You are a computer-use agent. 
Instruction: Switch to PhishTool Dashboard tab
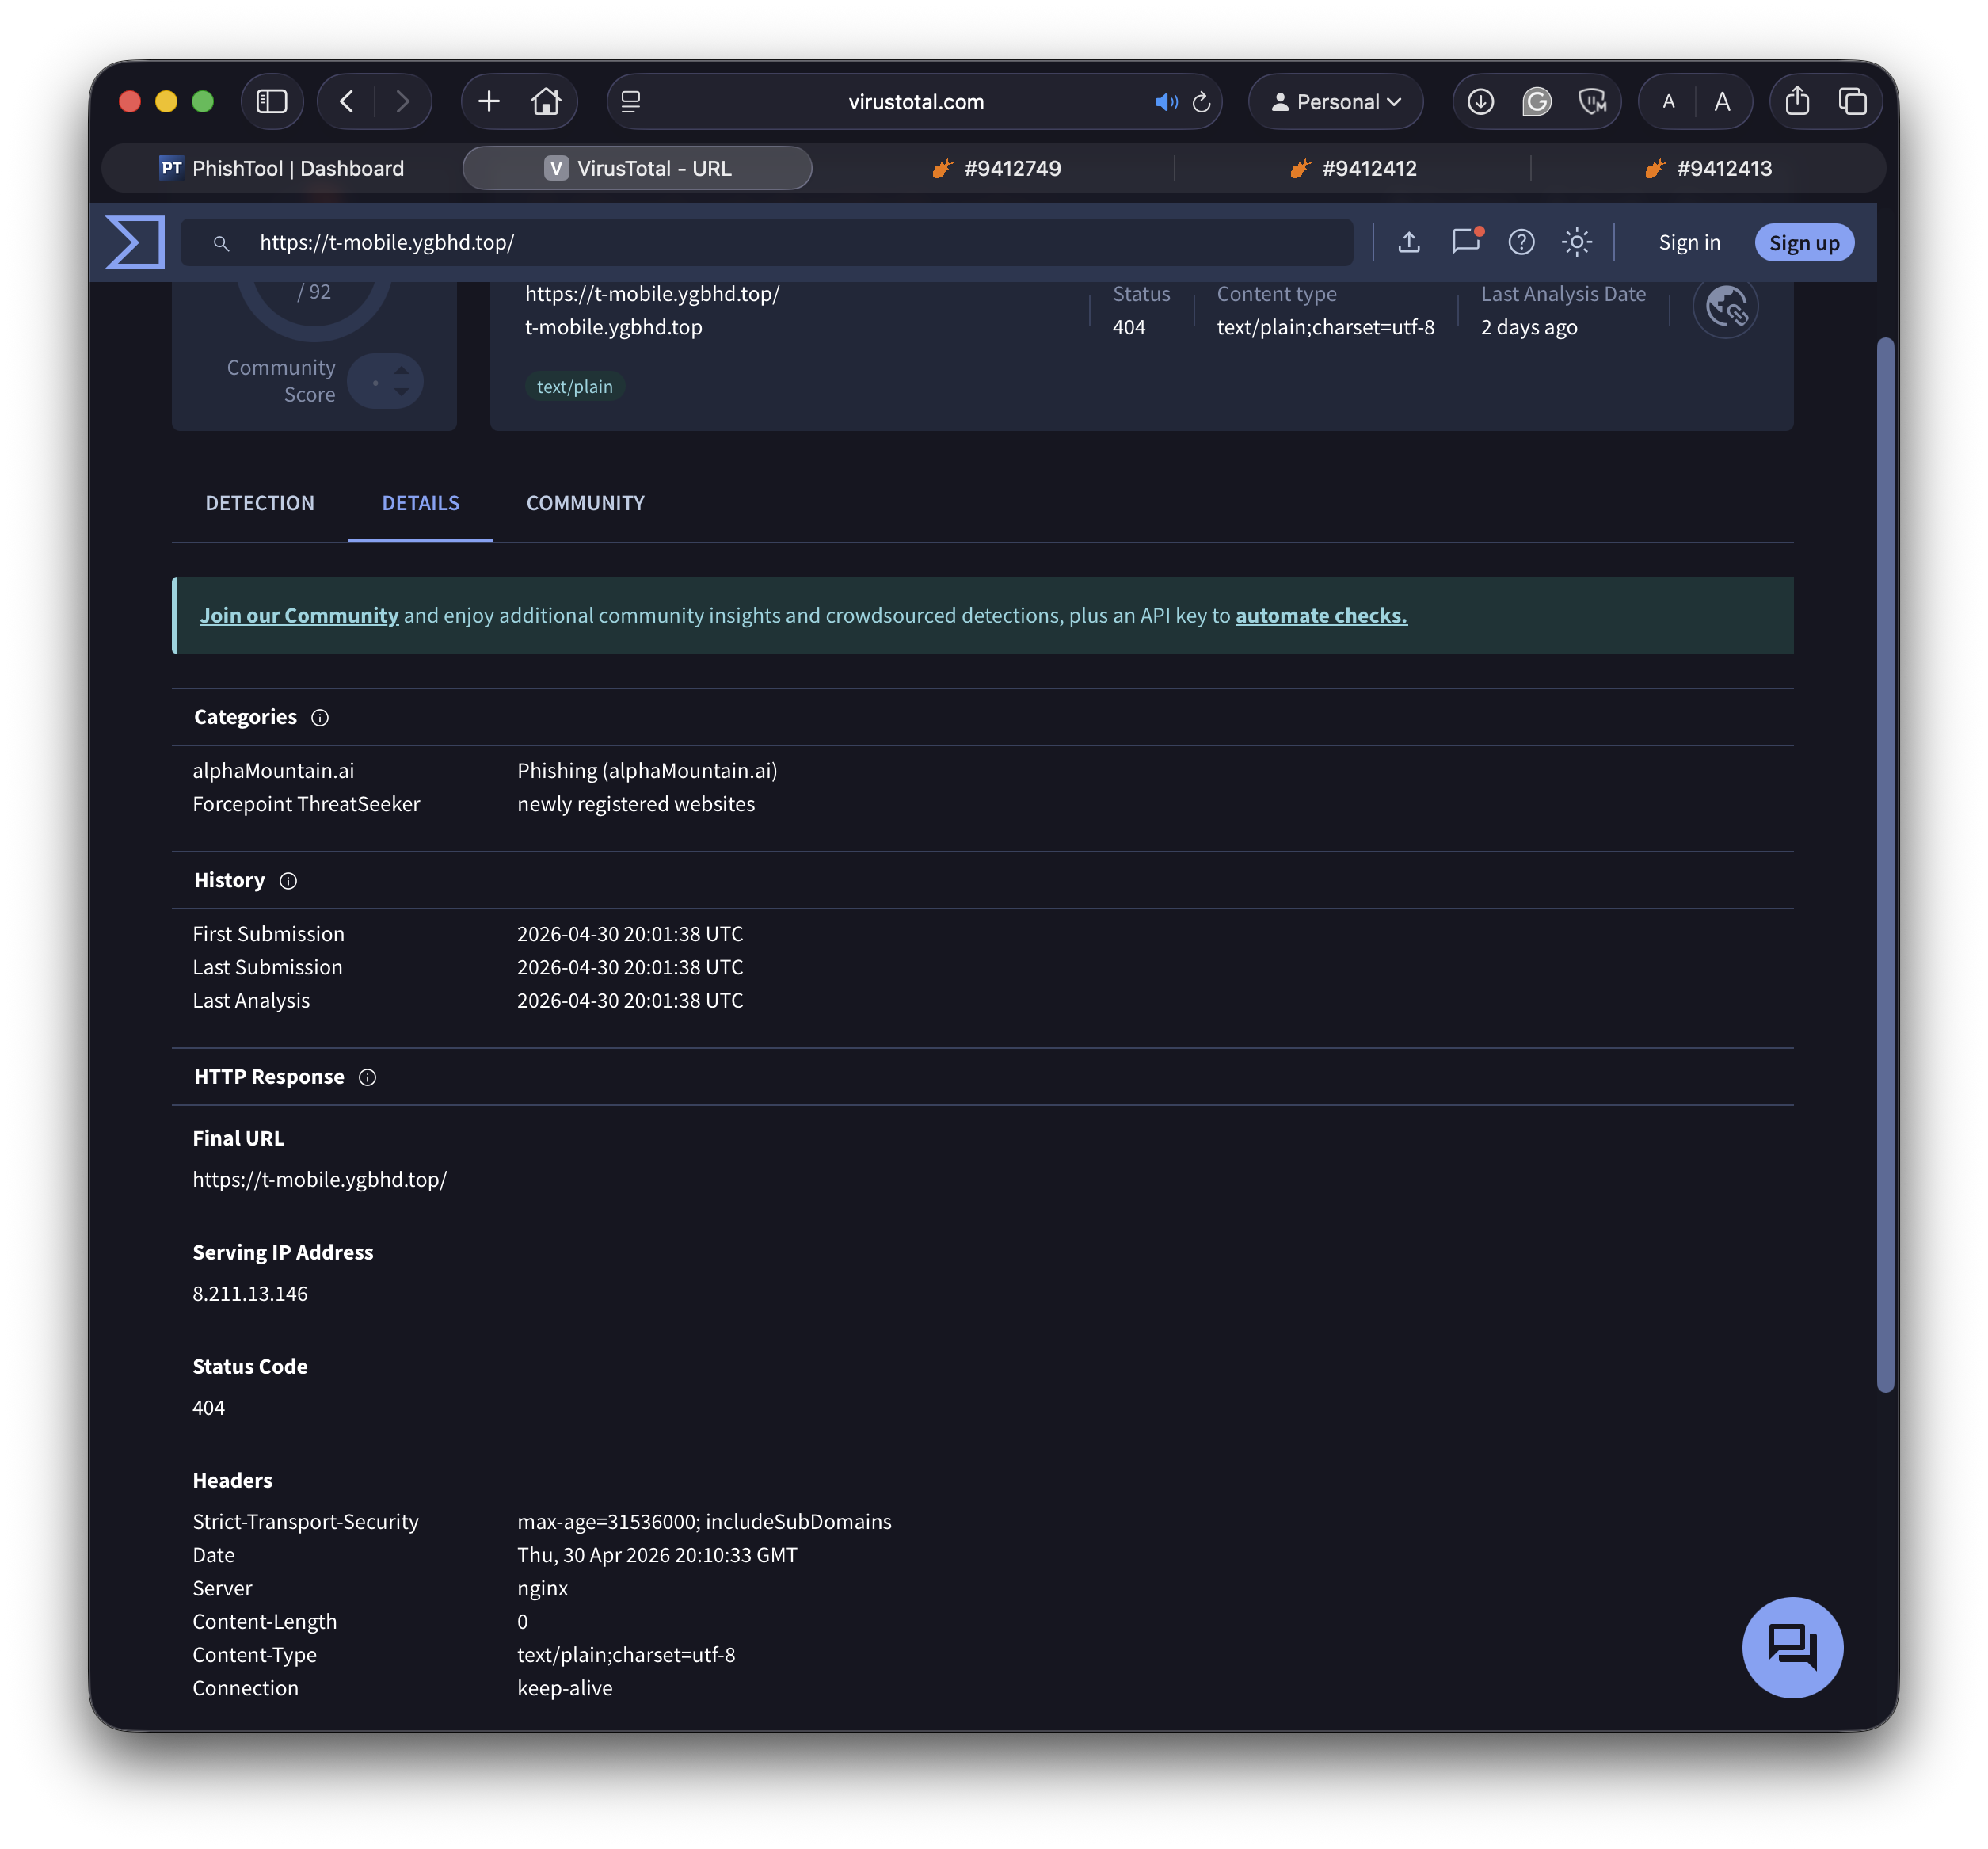[x=282, y=168]
